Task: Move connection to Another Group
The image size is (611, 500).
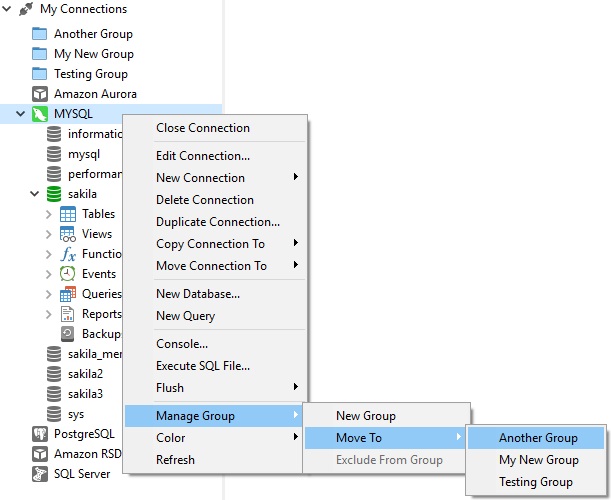Action: (536, 438)
